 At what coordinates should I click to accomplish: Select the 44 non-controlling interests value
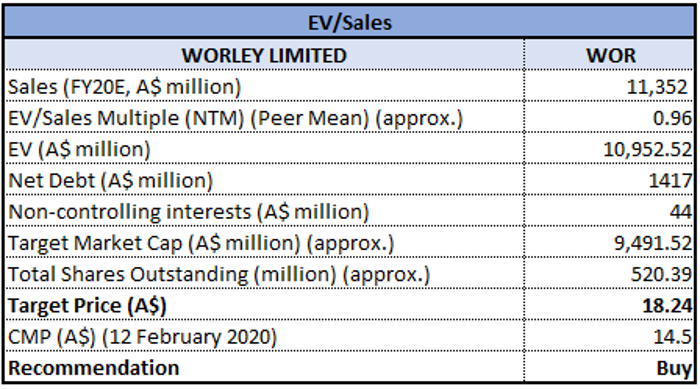pyautogui.click(x=610, y=211)
